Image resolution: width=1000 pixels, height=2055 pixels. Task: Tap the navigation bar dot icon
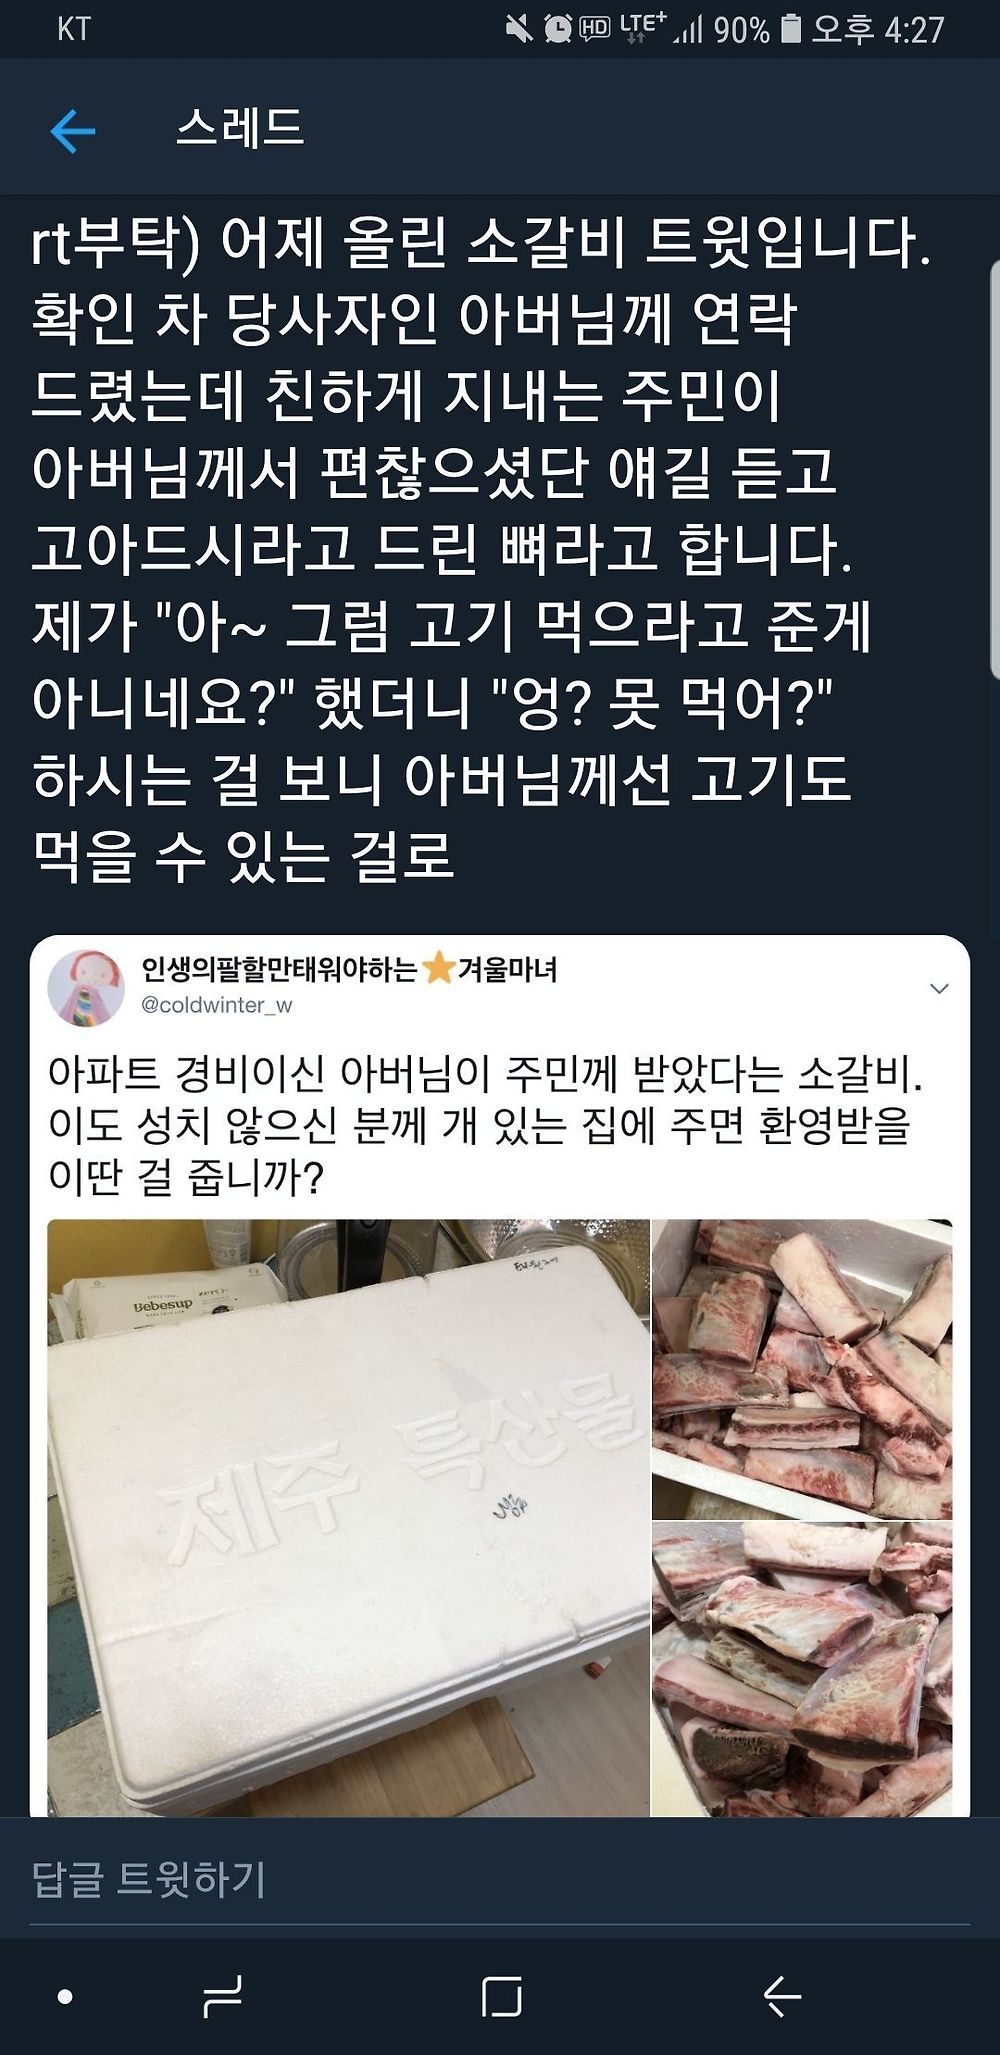point(65,1997)
